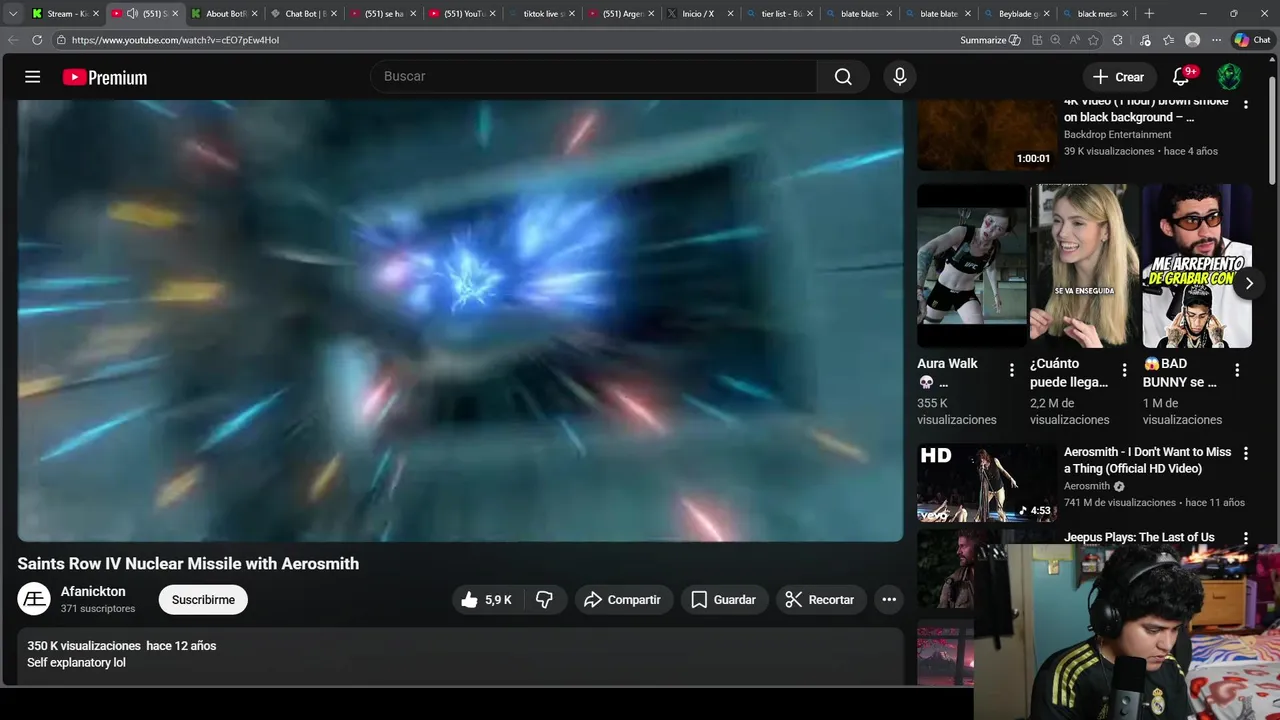
Task: Open more actions ellipsis under video
Action: (889, 600)
